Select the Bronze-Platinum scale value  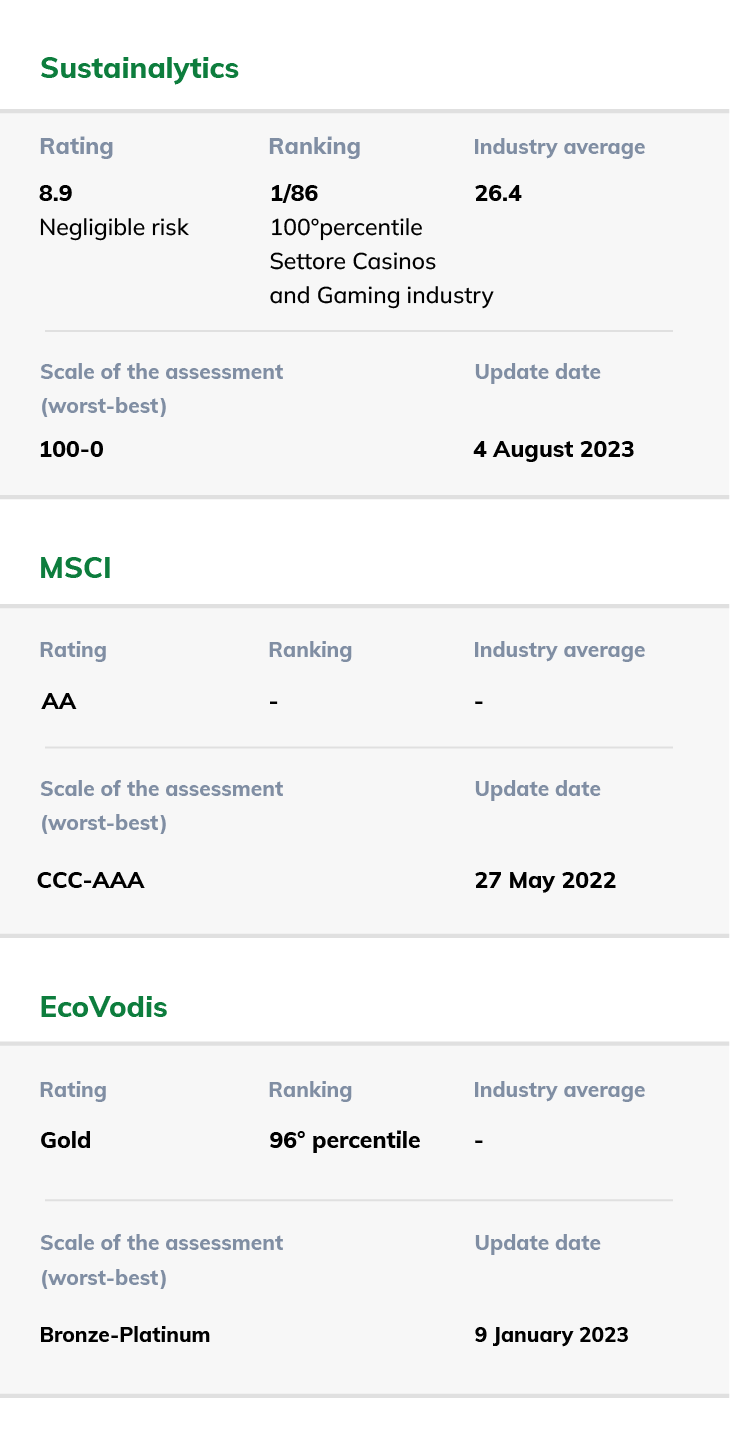125,1334
